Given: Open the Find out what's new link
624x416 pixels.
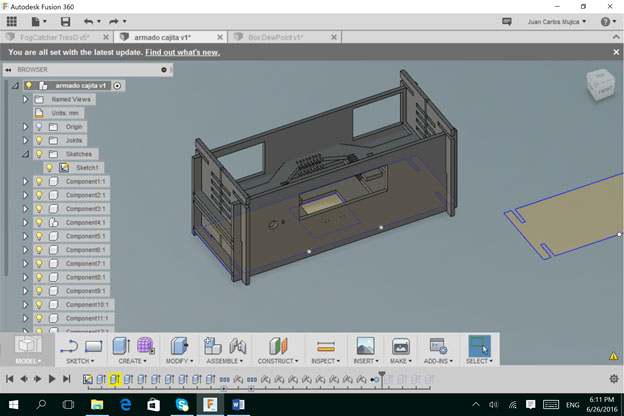Looking at the screenshot, I should 182,52.
